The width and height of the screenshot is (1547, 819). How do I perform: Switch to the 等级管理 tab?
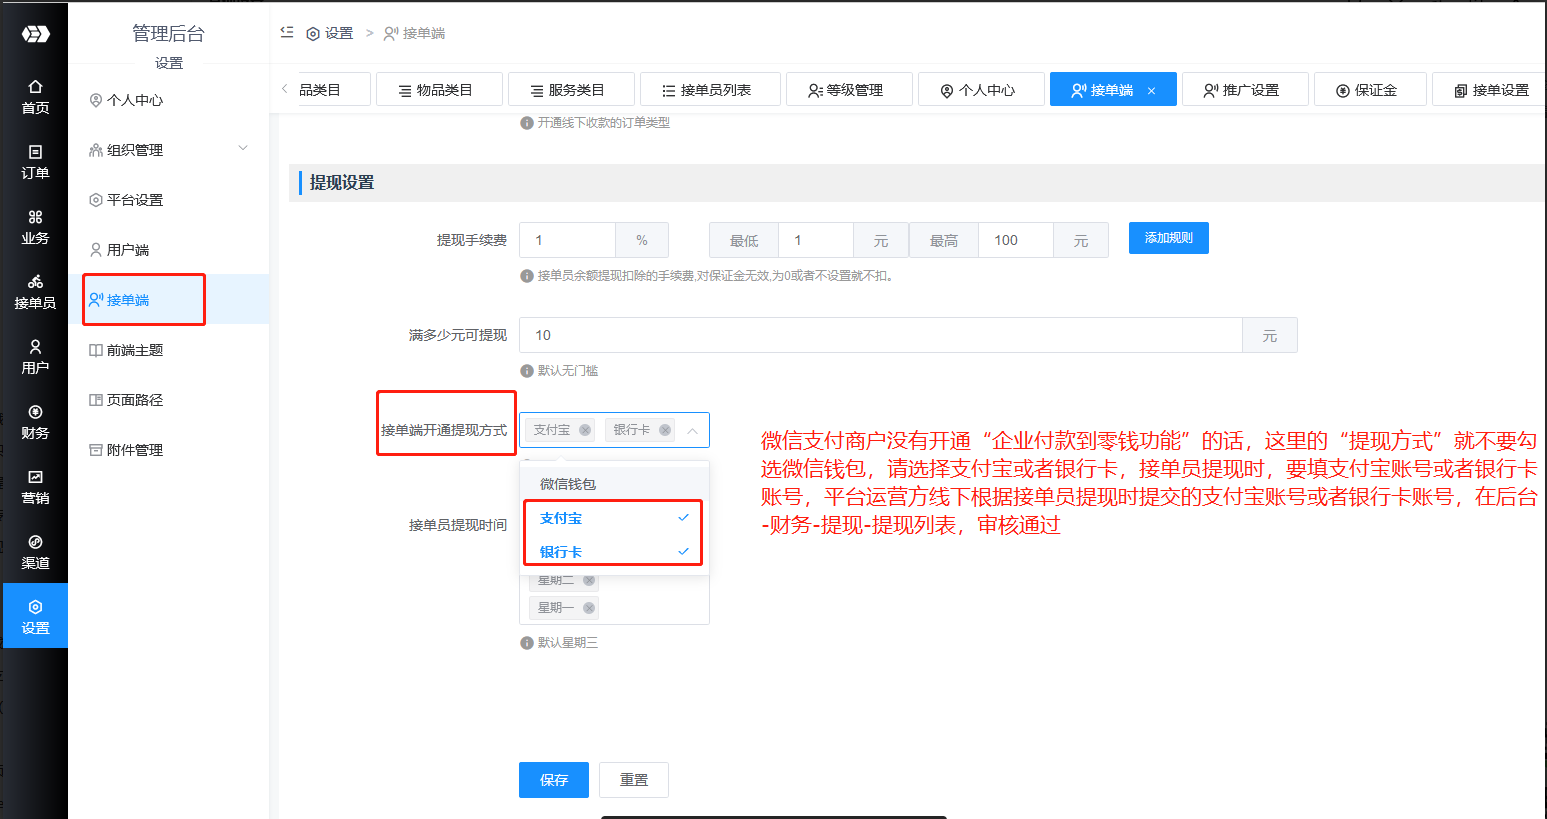tap(847, 90)
